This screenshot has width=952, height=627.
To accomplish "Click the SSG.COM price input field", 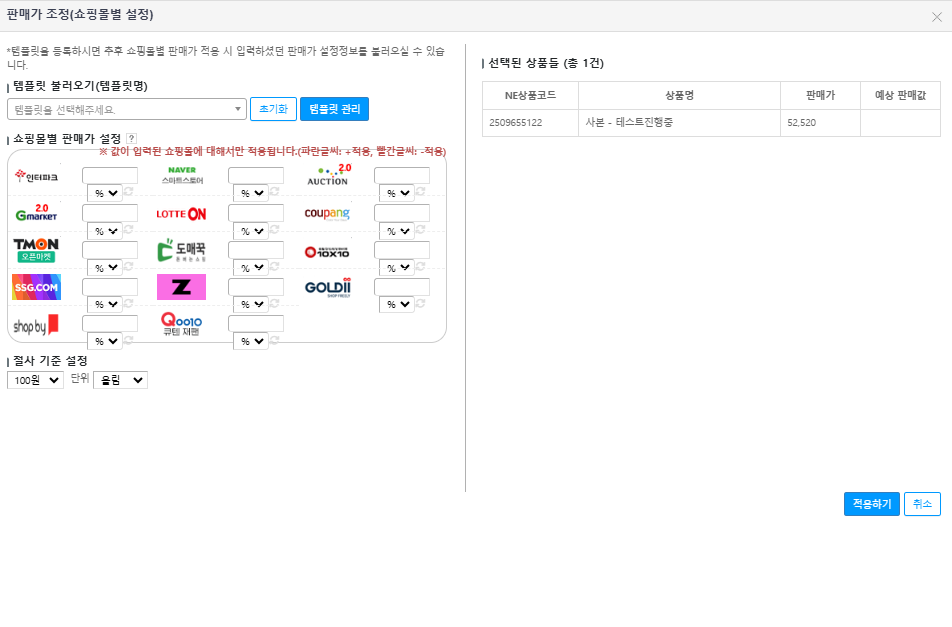I will pyautogui.click(x=110, y=286).
